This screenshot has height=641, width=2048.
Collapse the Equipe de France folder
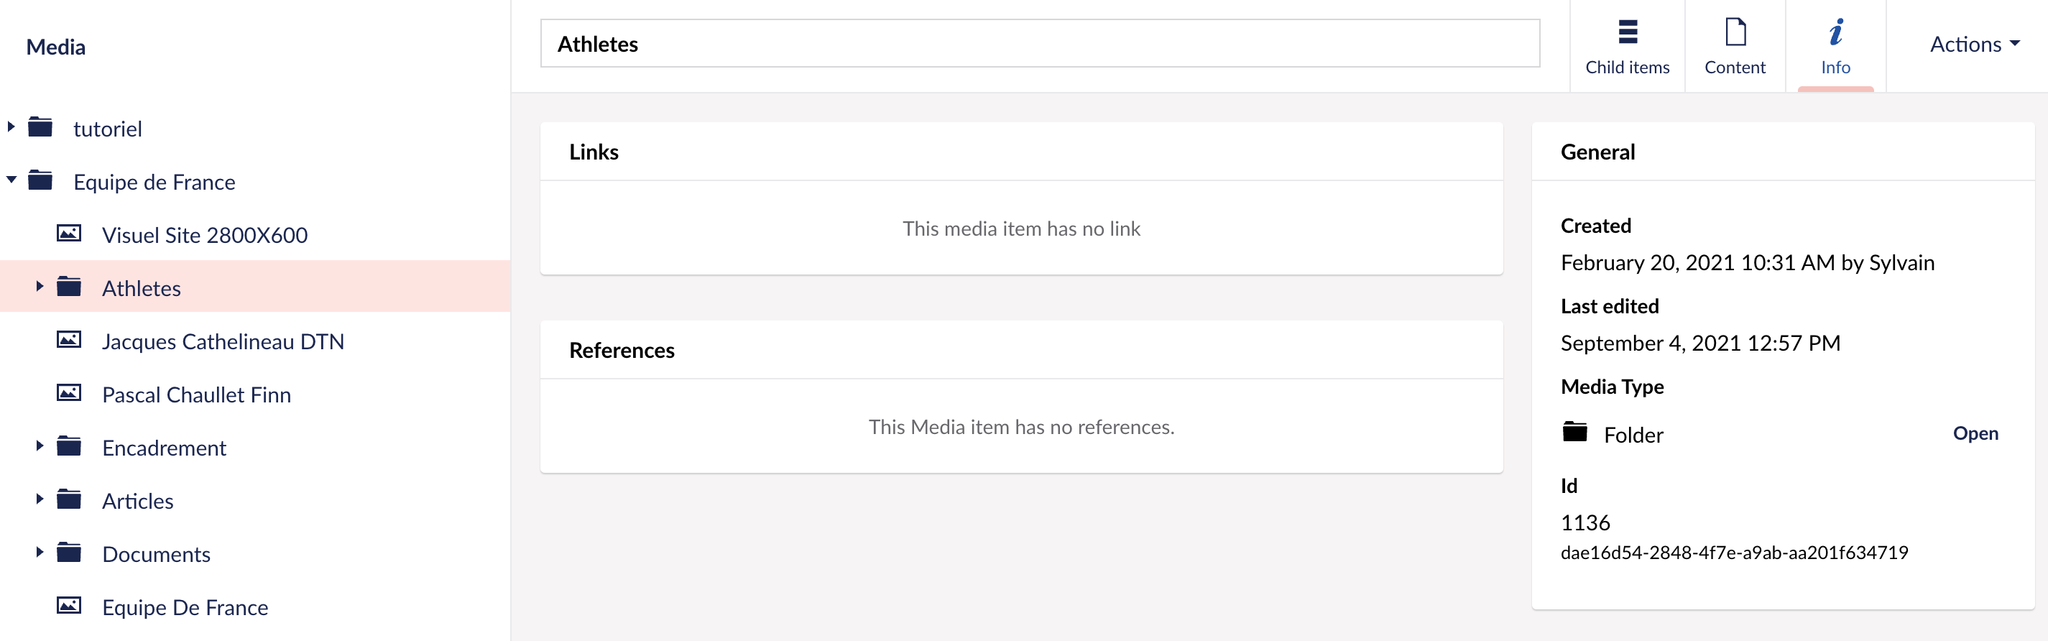[11, 180]
